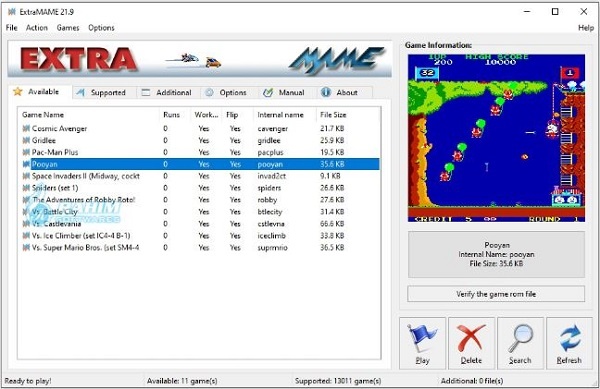
Task: Click the red X Delete icon
Action: (x=471, y=338)
